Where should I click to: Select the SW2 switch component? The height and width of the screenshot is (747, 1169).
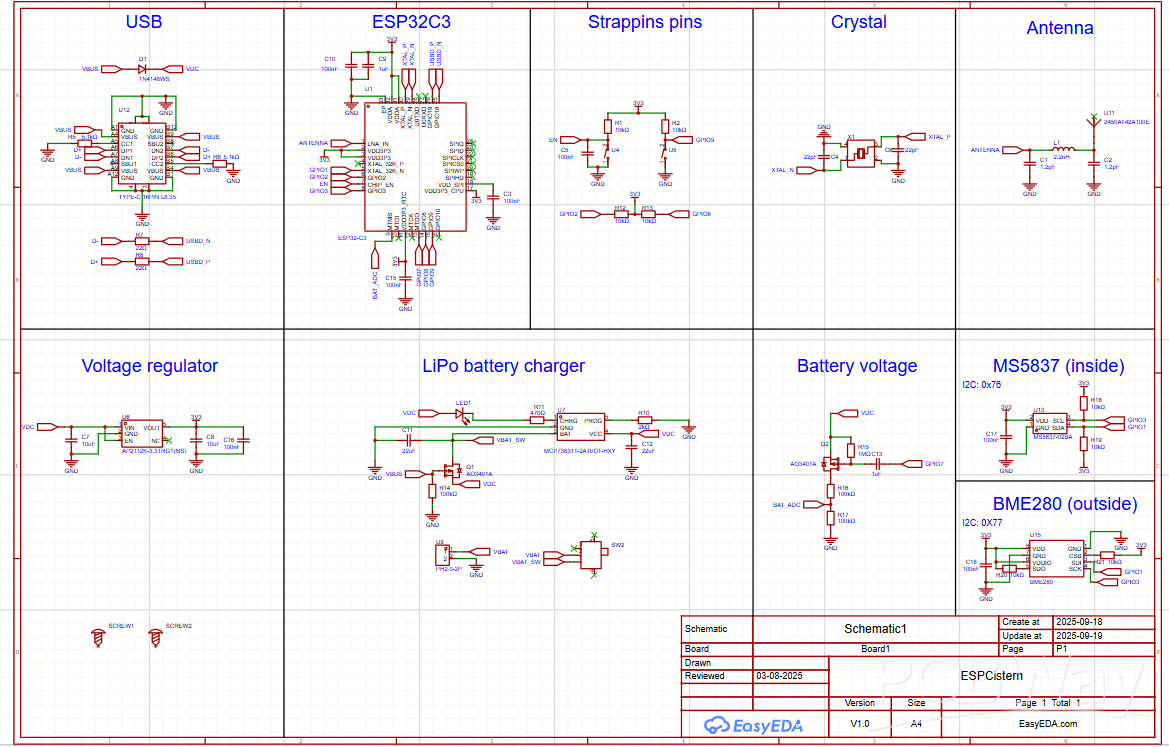[x=594, y=554]
